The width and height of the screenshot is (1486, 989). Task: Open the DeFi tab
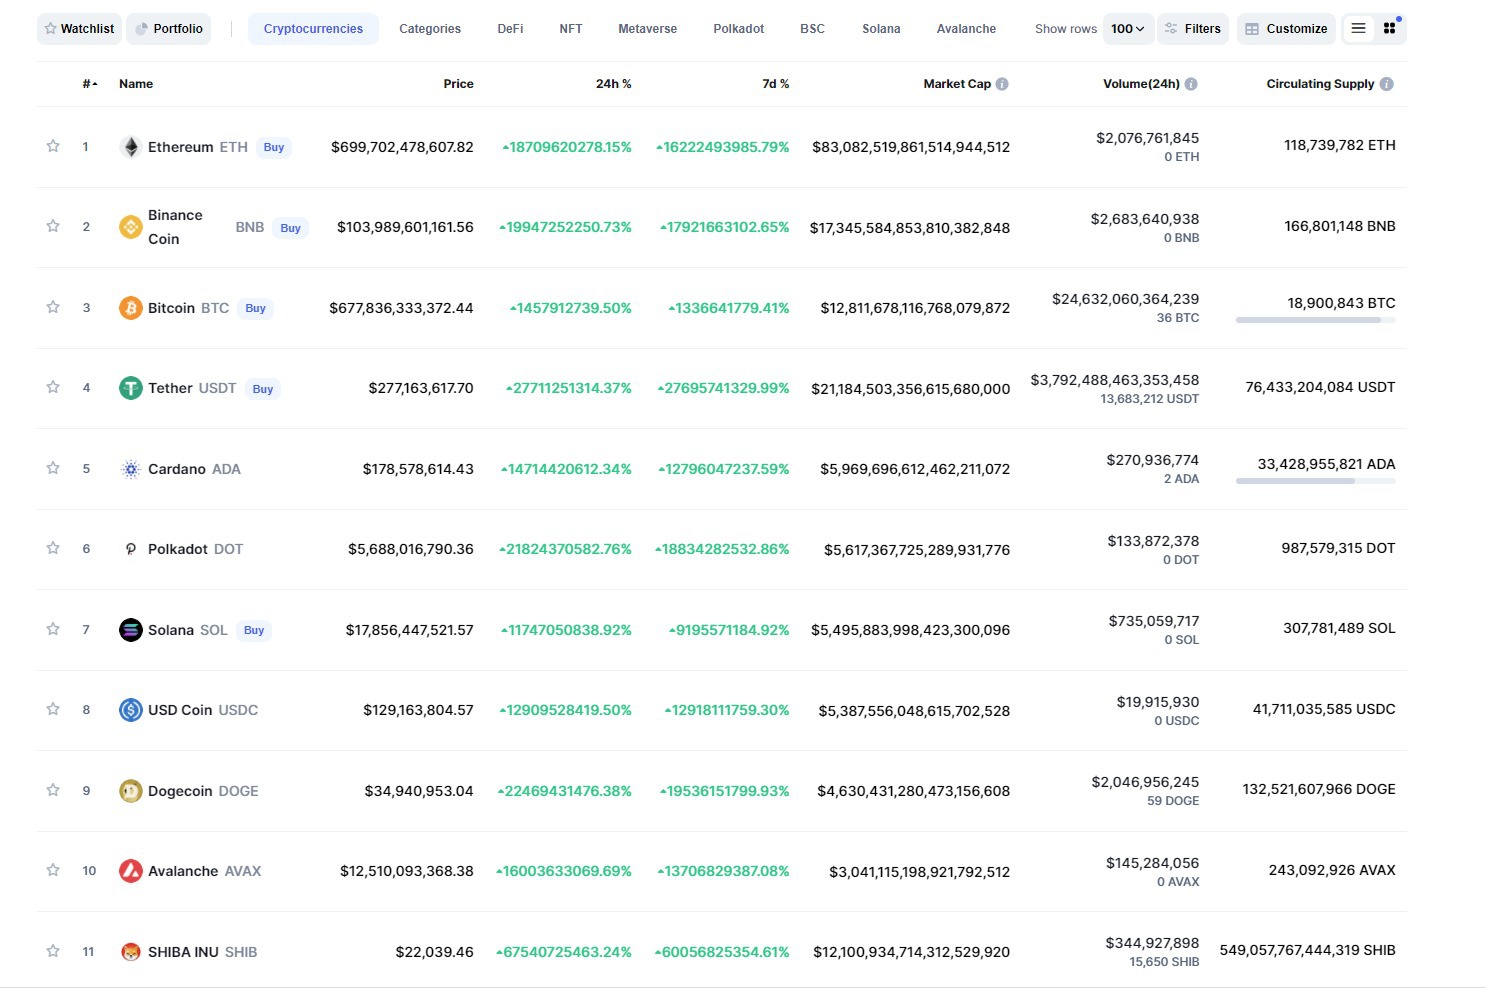pyautogui.click(x=510, y=29)
